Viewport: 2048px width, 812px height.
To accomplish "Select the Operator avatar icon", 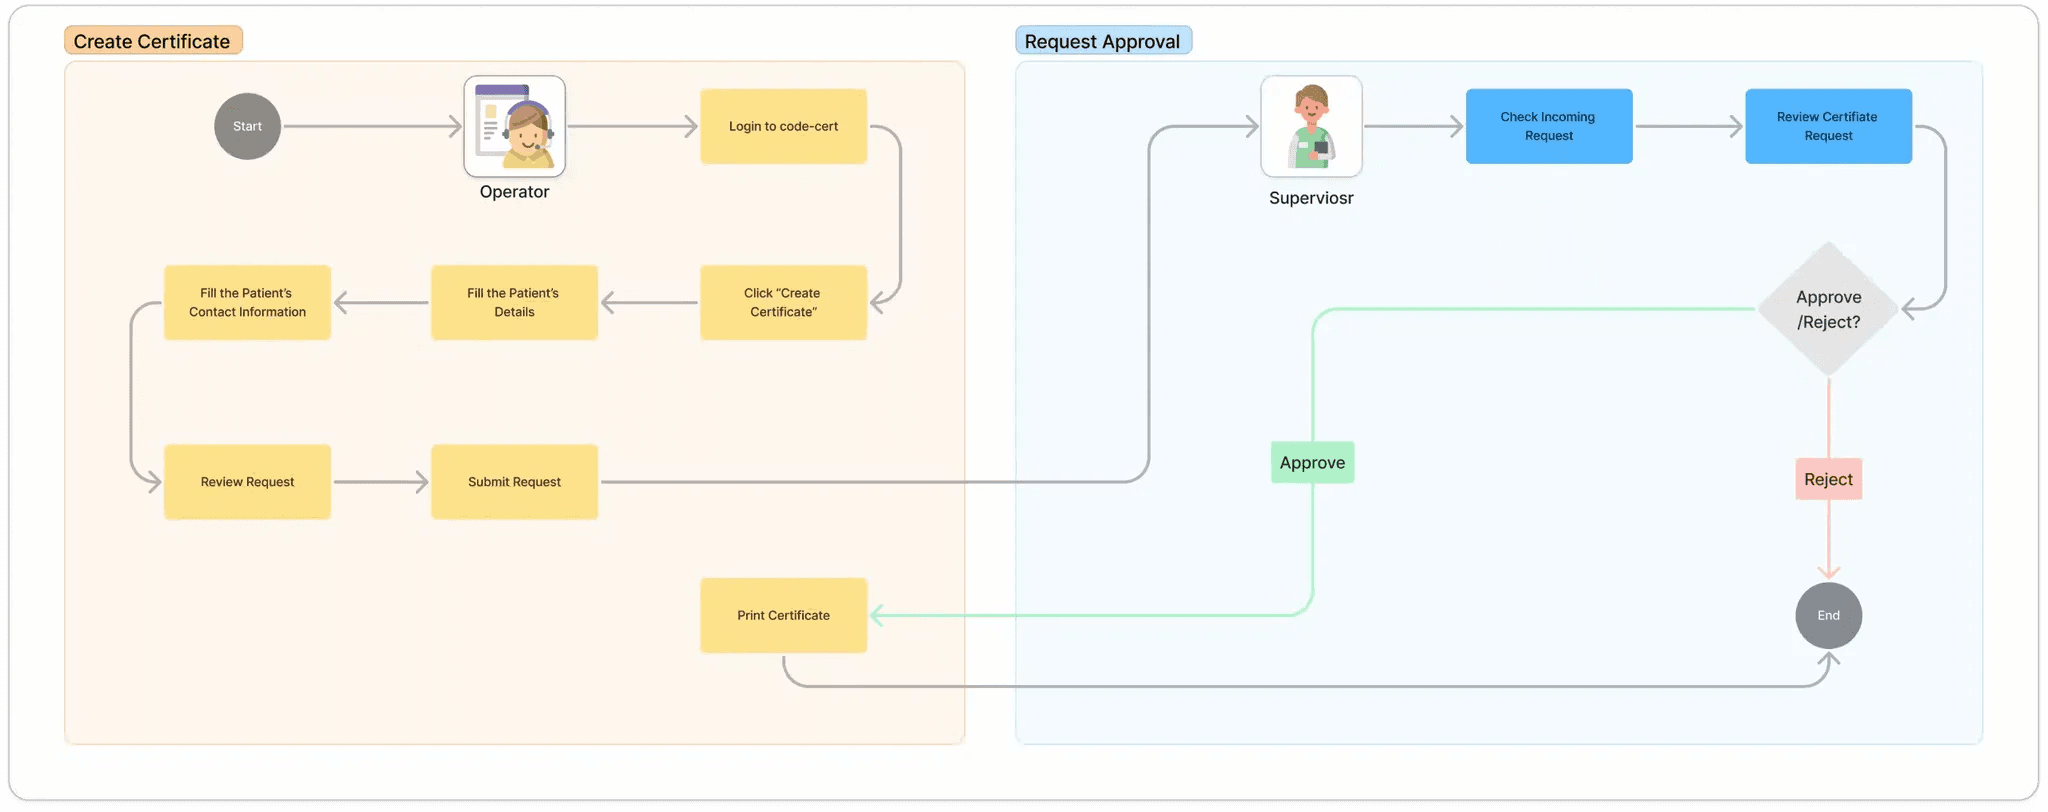I will 514,126.
